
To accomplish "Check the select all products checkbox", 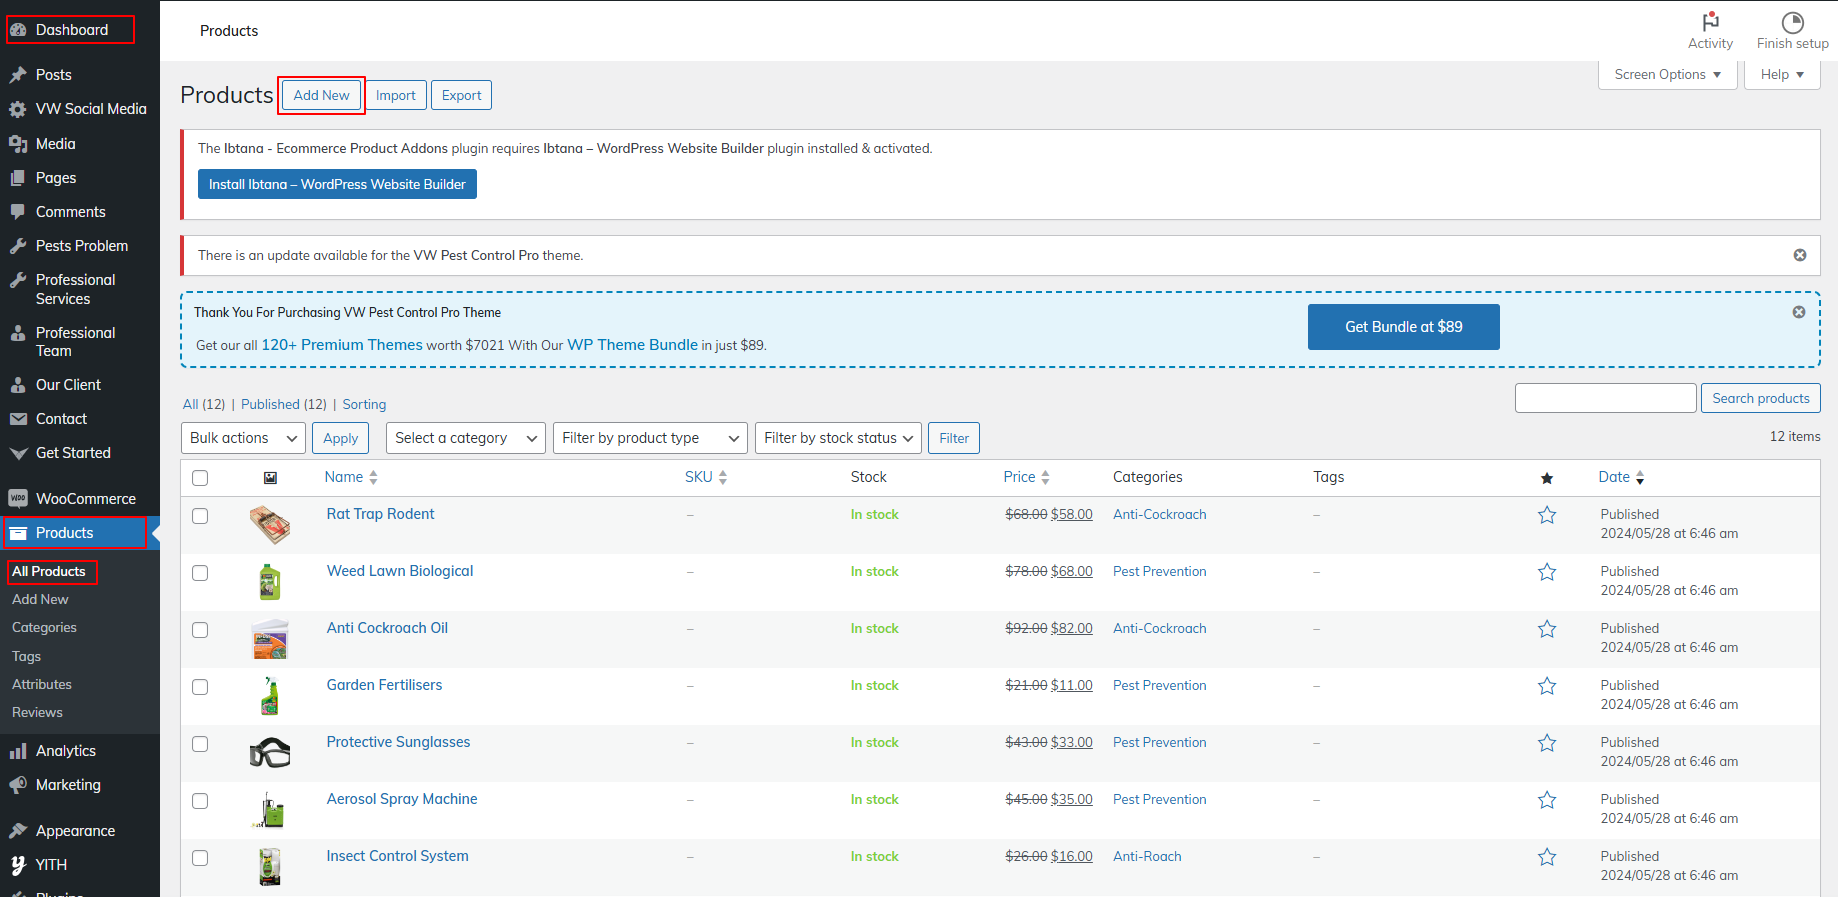I will pyautogui.click(x=200, y=478).
